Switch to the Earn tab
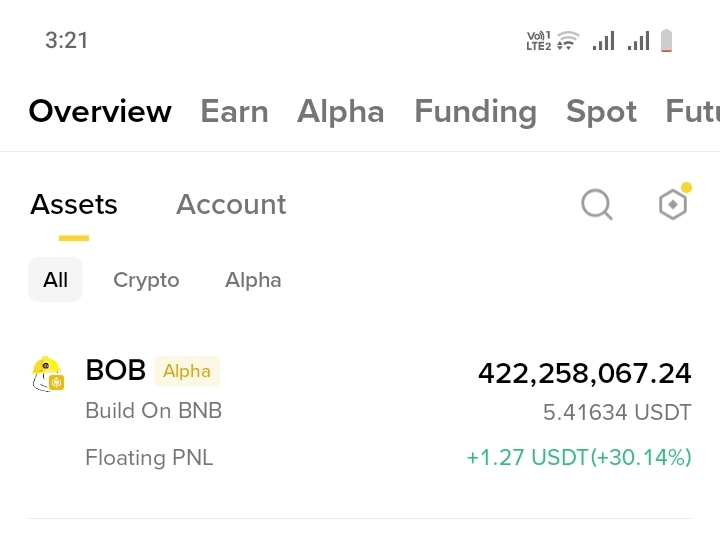Image resolution: width=720 pixels, height=540 pixels. [x=234, y=112]
